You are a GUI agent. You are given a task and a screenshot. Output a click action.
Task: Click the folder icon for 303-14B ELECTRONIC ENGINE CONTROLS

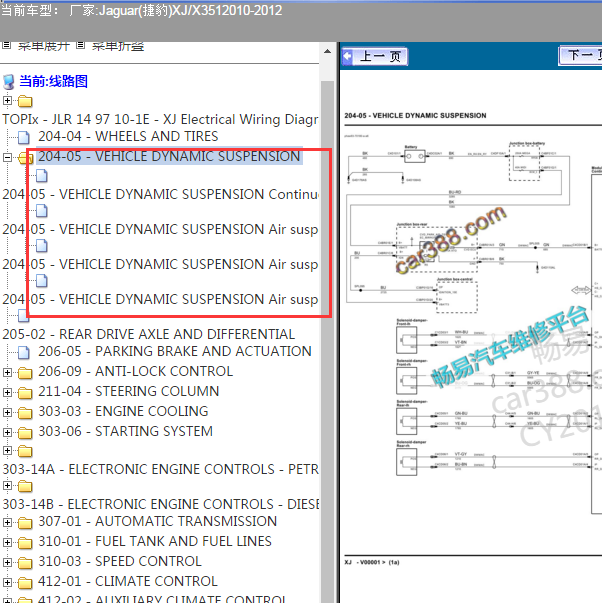click(25, 486)
